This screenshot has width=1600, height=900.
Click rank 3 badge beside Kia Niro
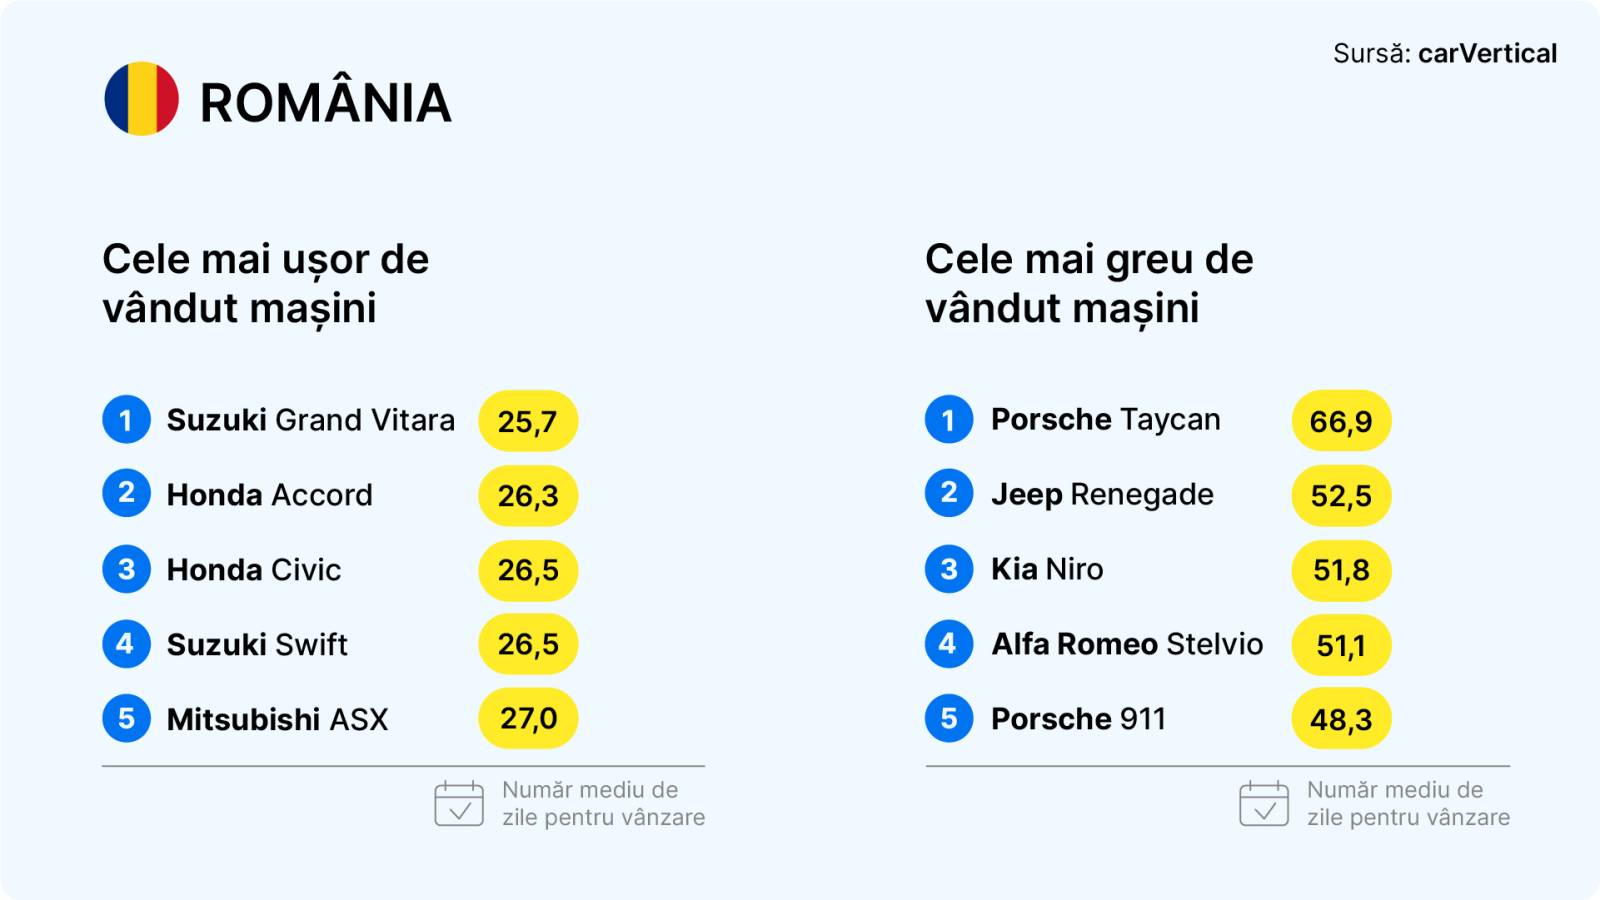(949, 569)
